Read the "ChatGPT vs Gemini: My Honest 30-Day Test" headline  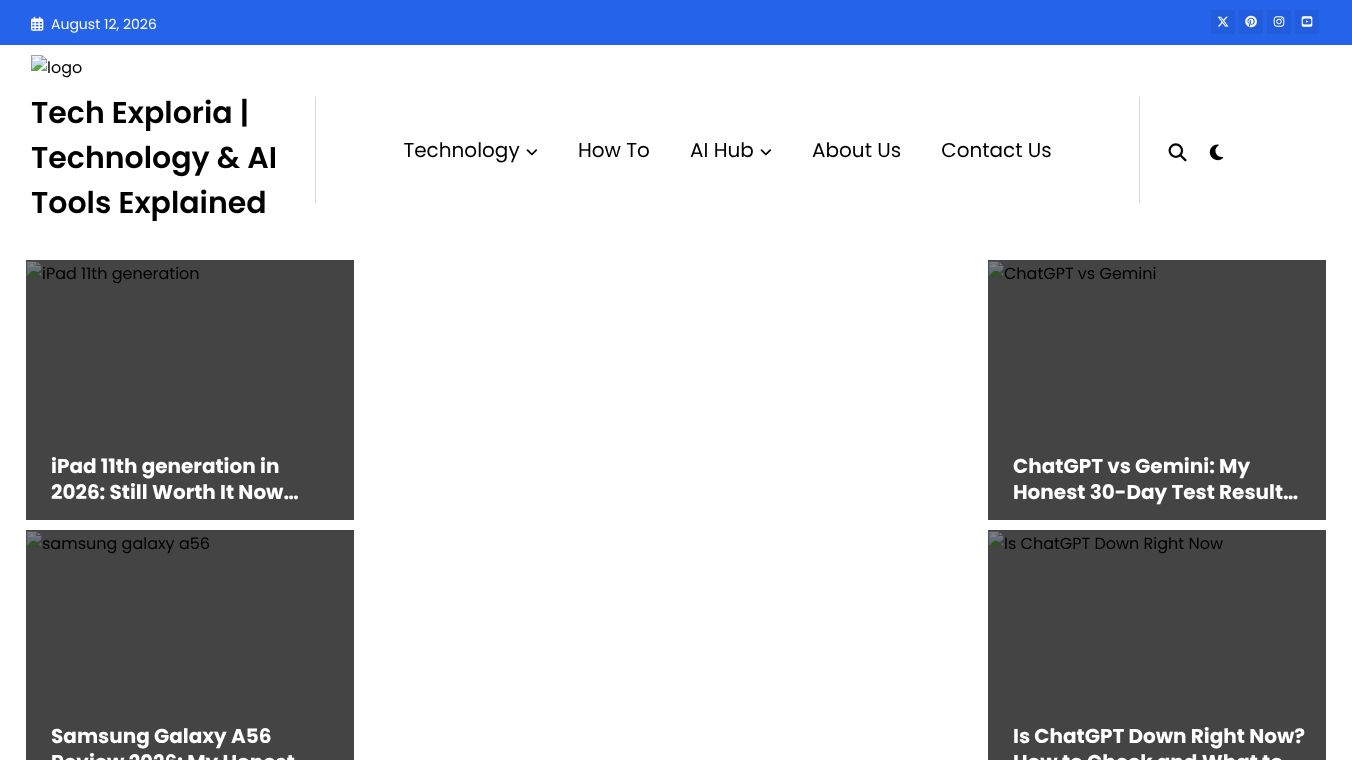1156,479
